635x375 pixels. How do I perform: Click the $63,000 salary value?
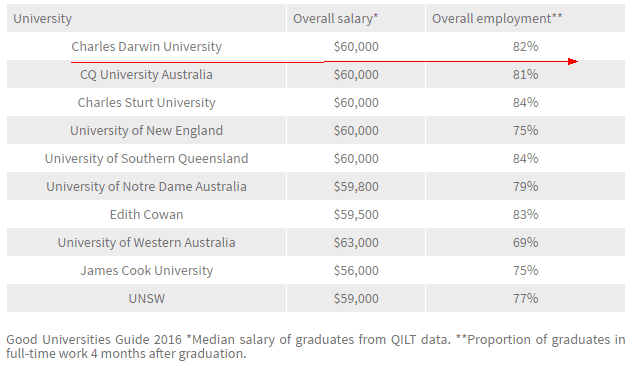(x=356, y=242)
